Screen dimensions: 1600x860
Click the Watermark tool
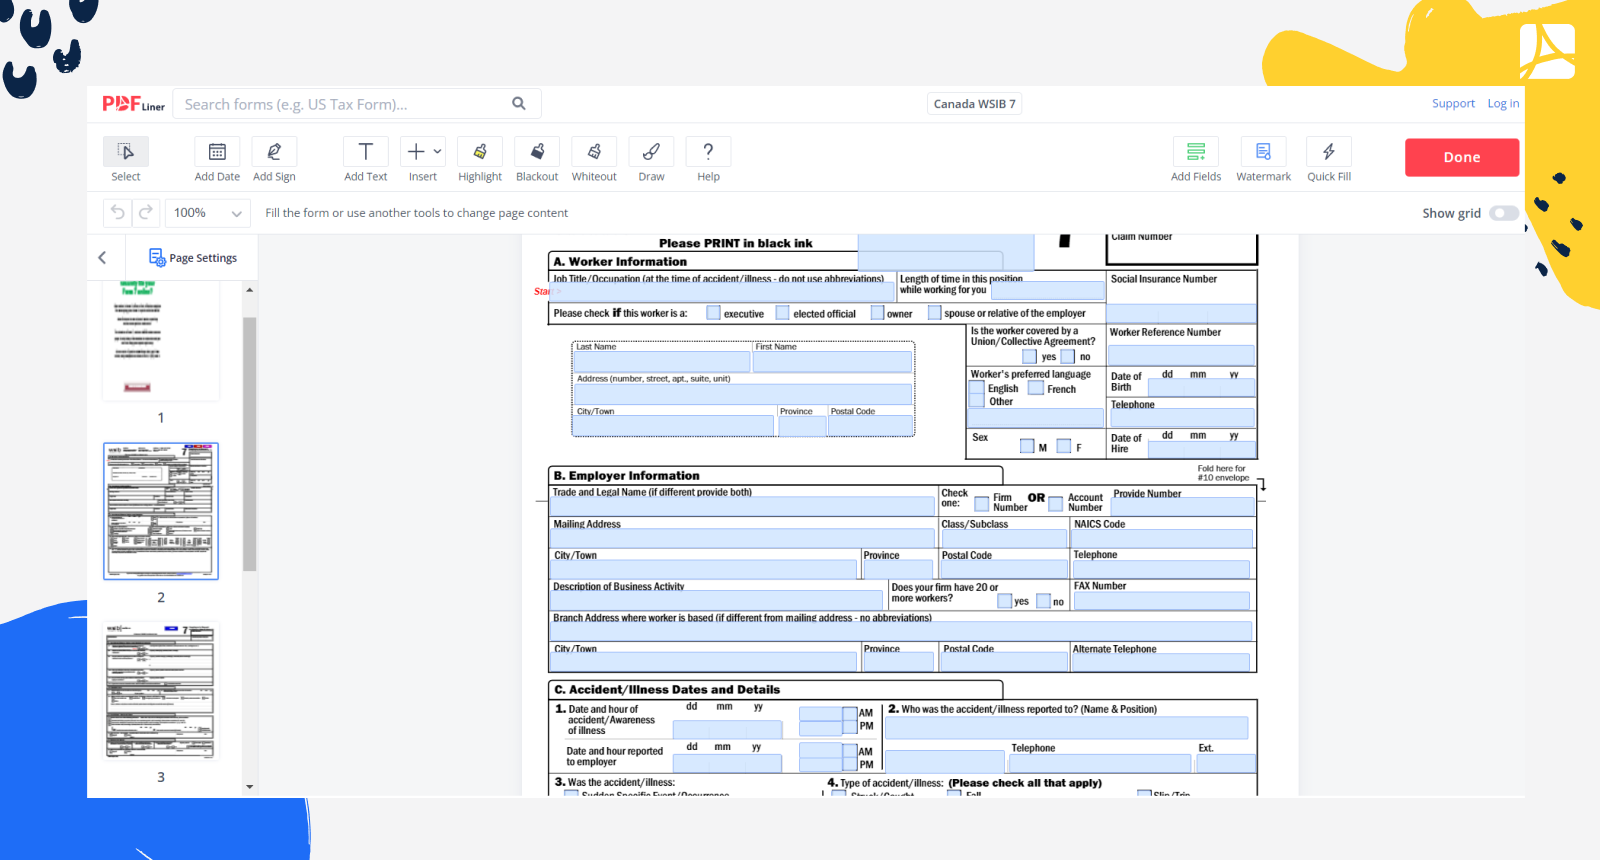click(1263, 152)
